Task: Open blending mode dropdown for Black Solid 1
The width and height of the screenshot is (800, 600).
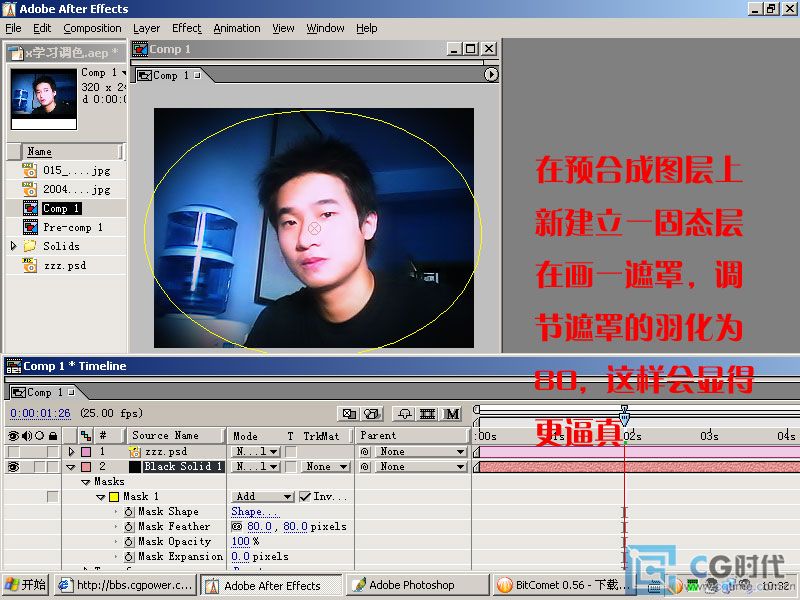Action: click(x=257, y=466)
